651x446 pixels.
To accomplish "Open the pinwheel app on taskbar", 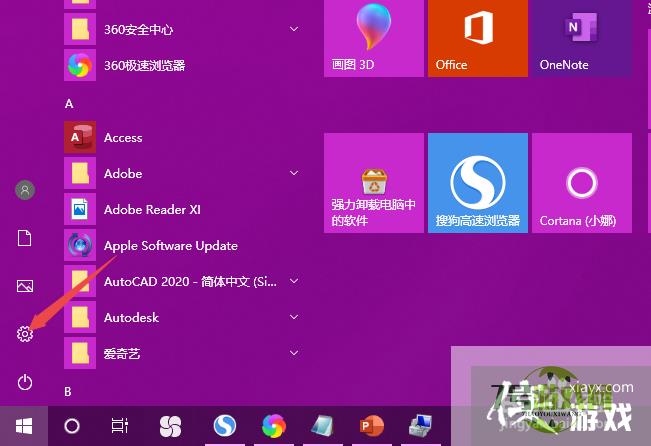I will pyautogui.click(x=170, y=426).
